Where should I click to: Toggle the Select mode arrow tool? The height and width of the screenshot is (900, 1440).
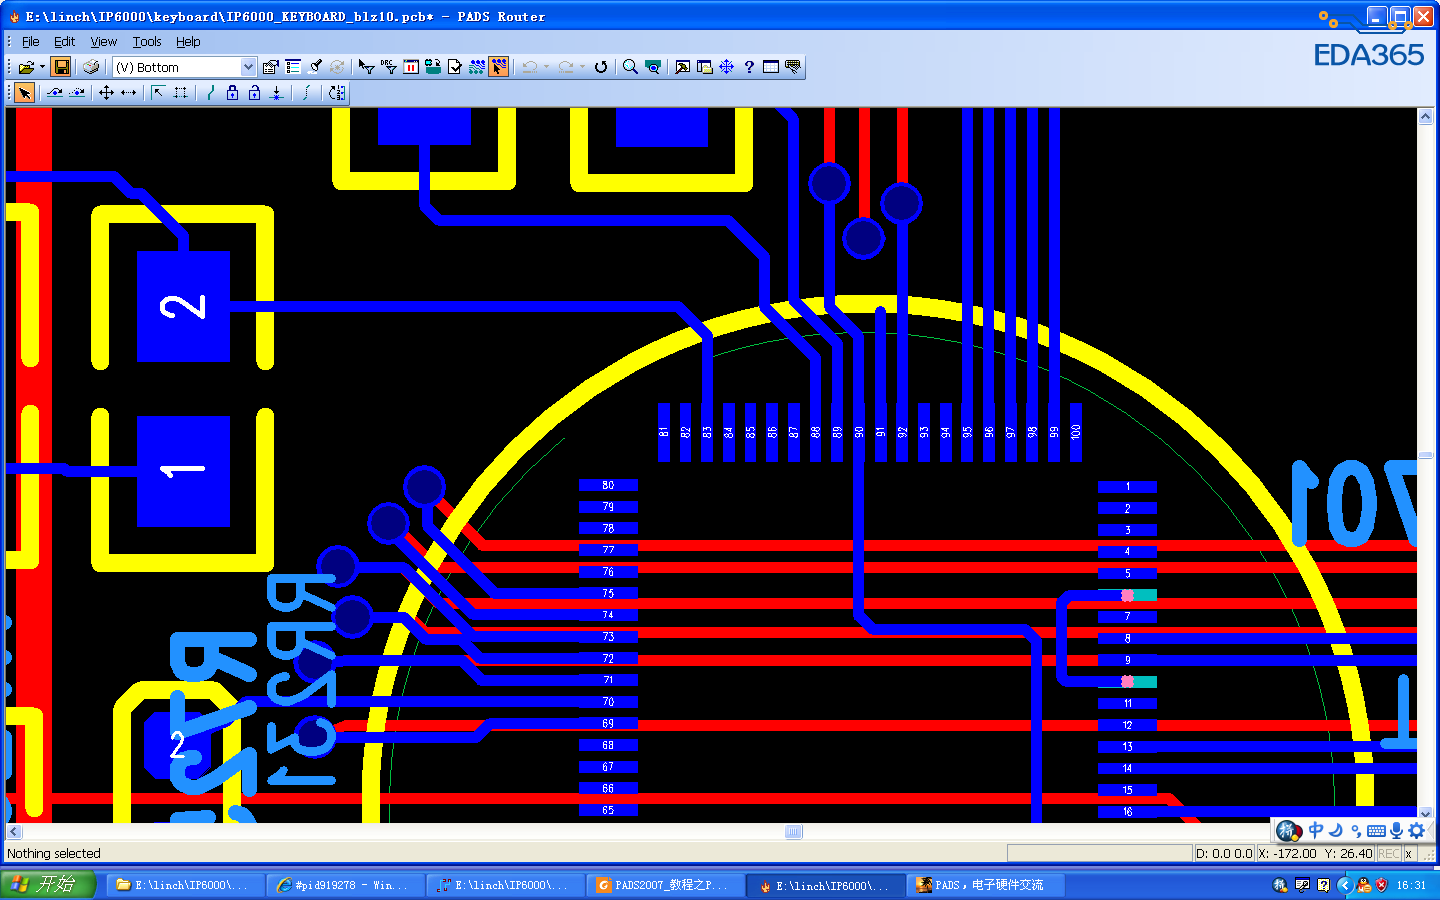click(x=24, y=93)
